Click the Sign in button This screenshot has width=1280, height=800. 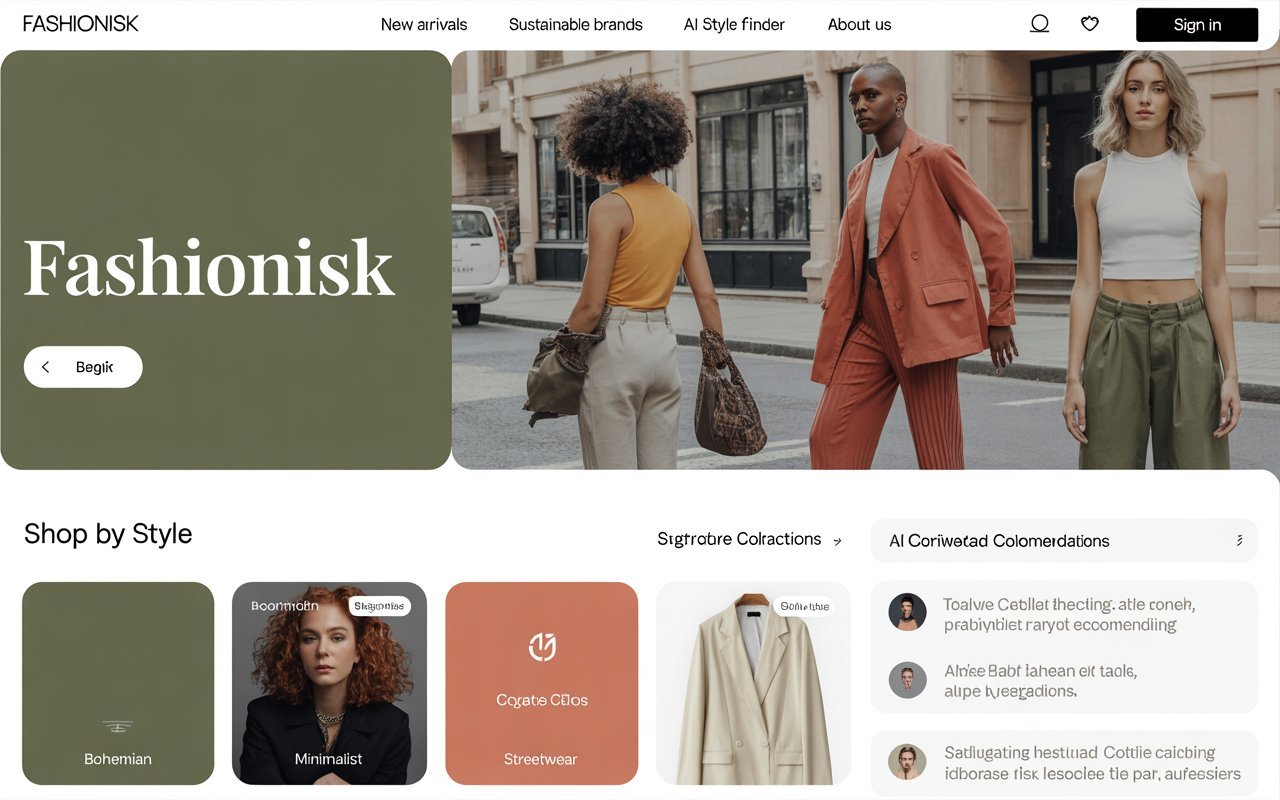click(x=1197, y=25)
